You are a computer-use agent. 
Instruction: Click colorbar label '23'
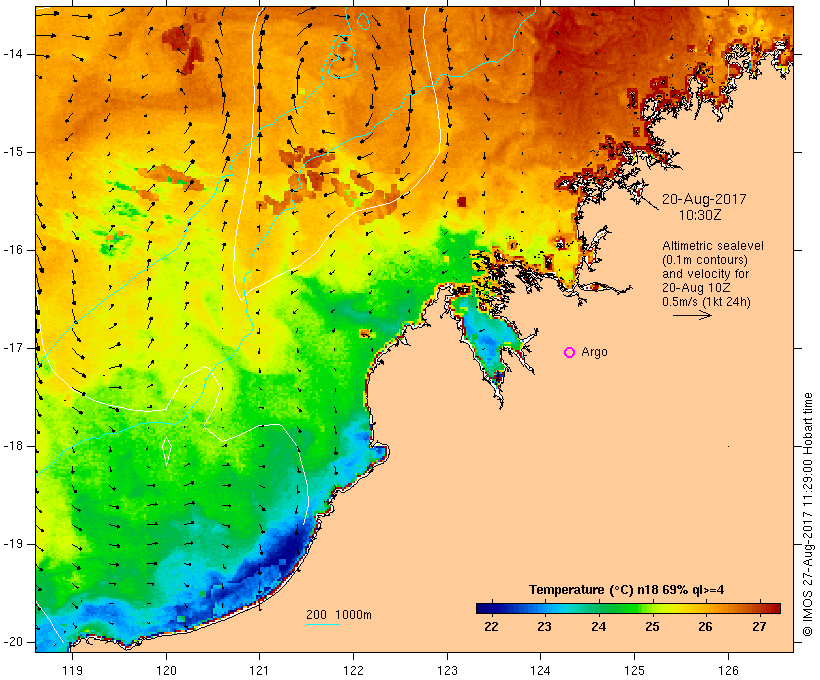544,627
